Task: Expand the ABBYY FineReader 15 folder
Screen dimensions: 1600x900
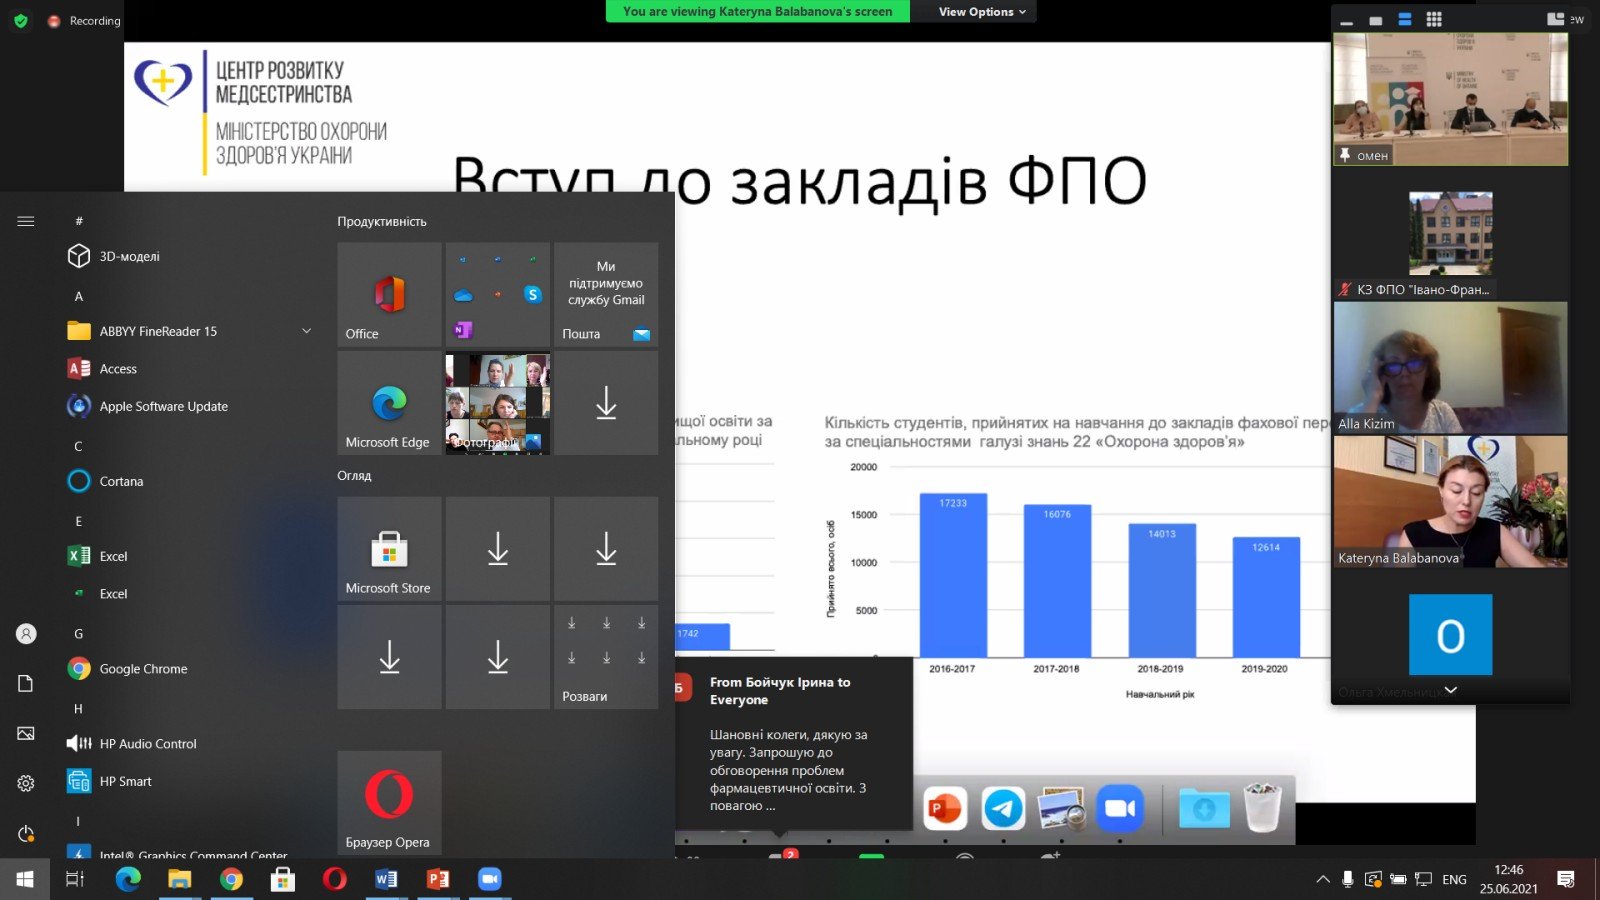Action: coord(306,331)
